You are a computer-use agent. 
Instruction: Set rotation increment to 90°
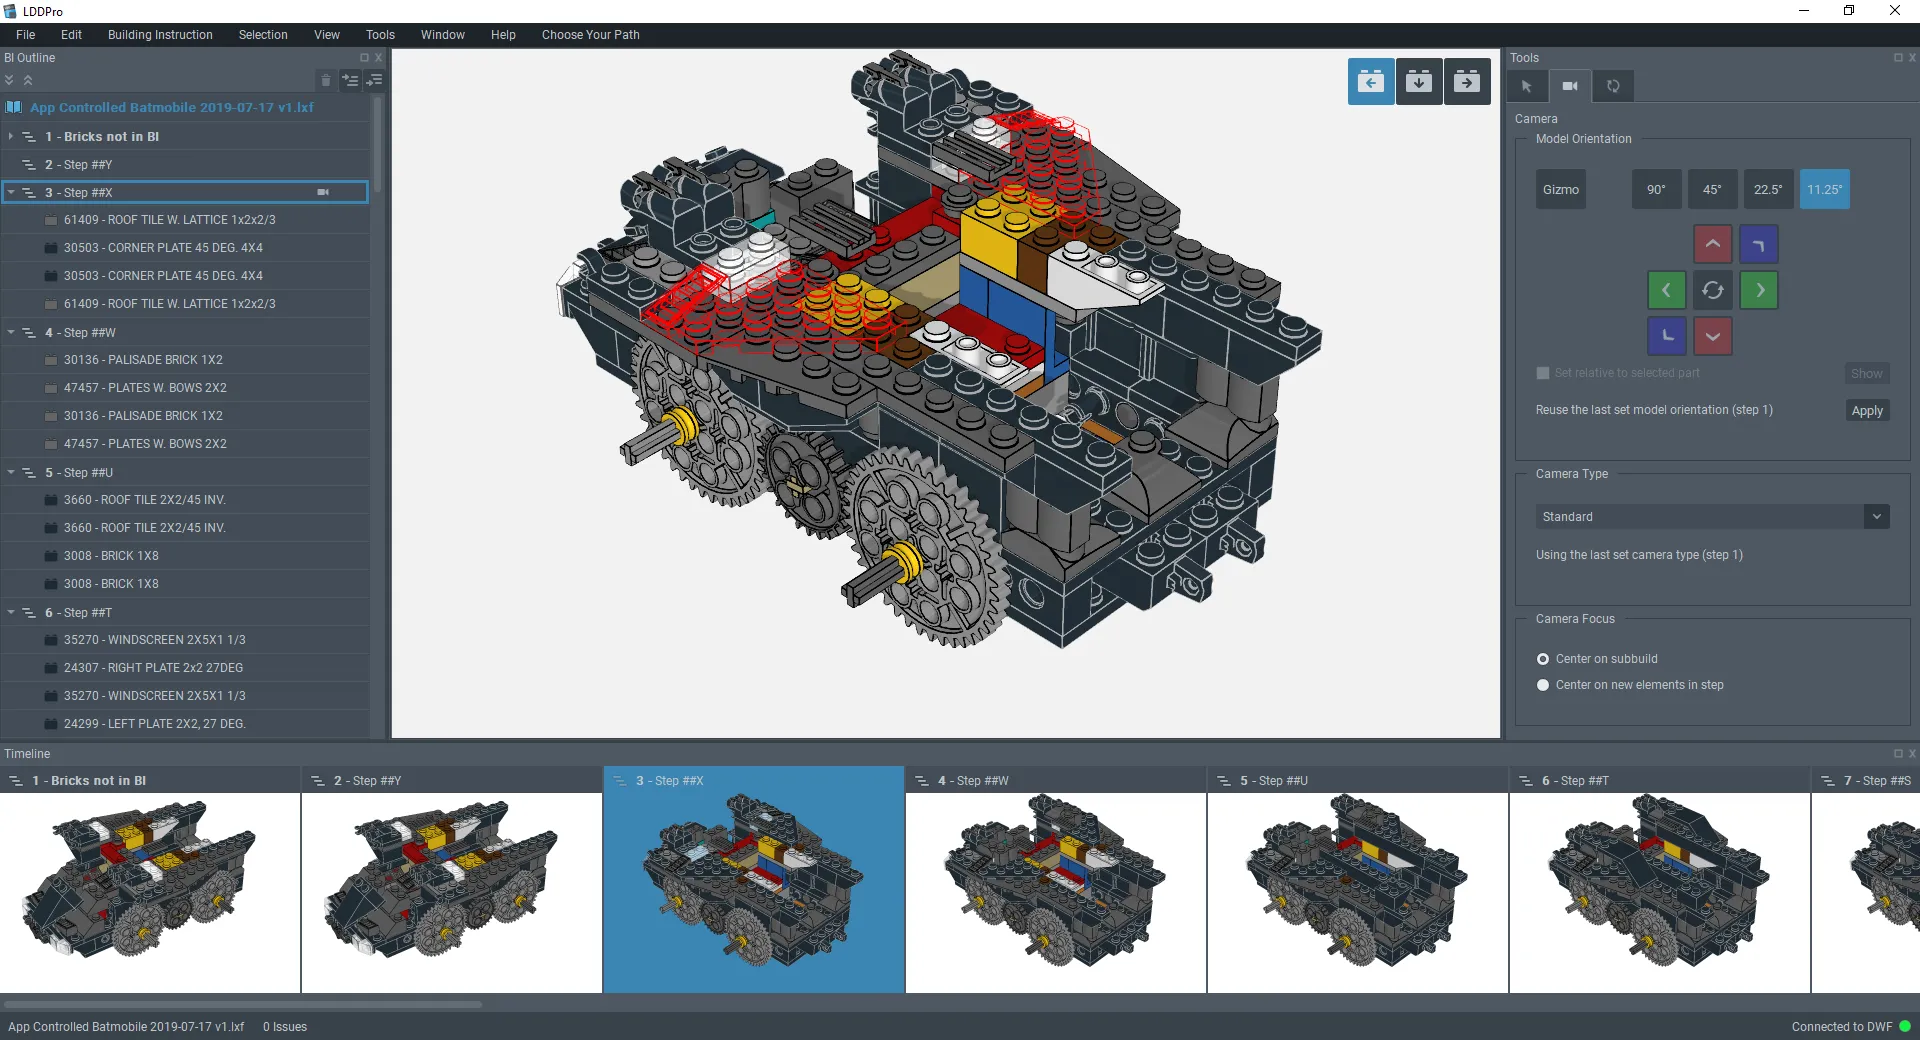(1657, 189)
